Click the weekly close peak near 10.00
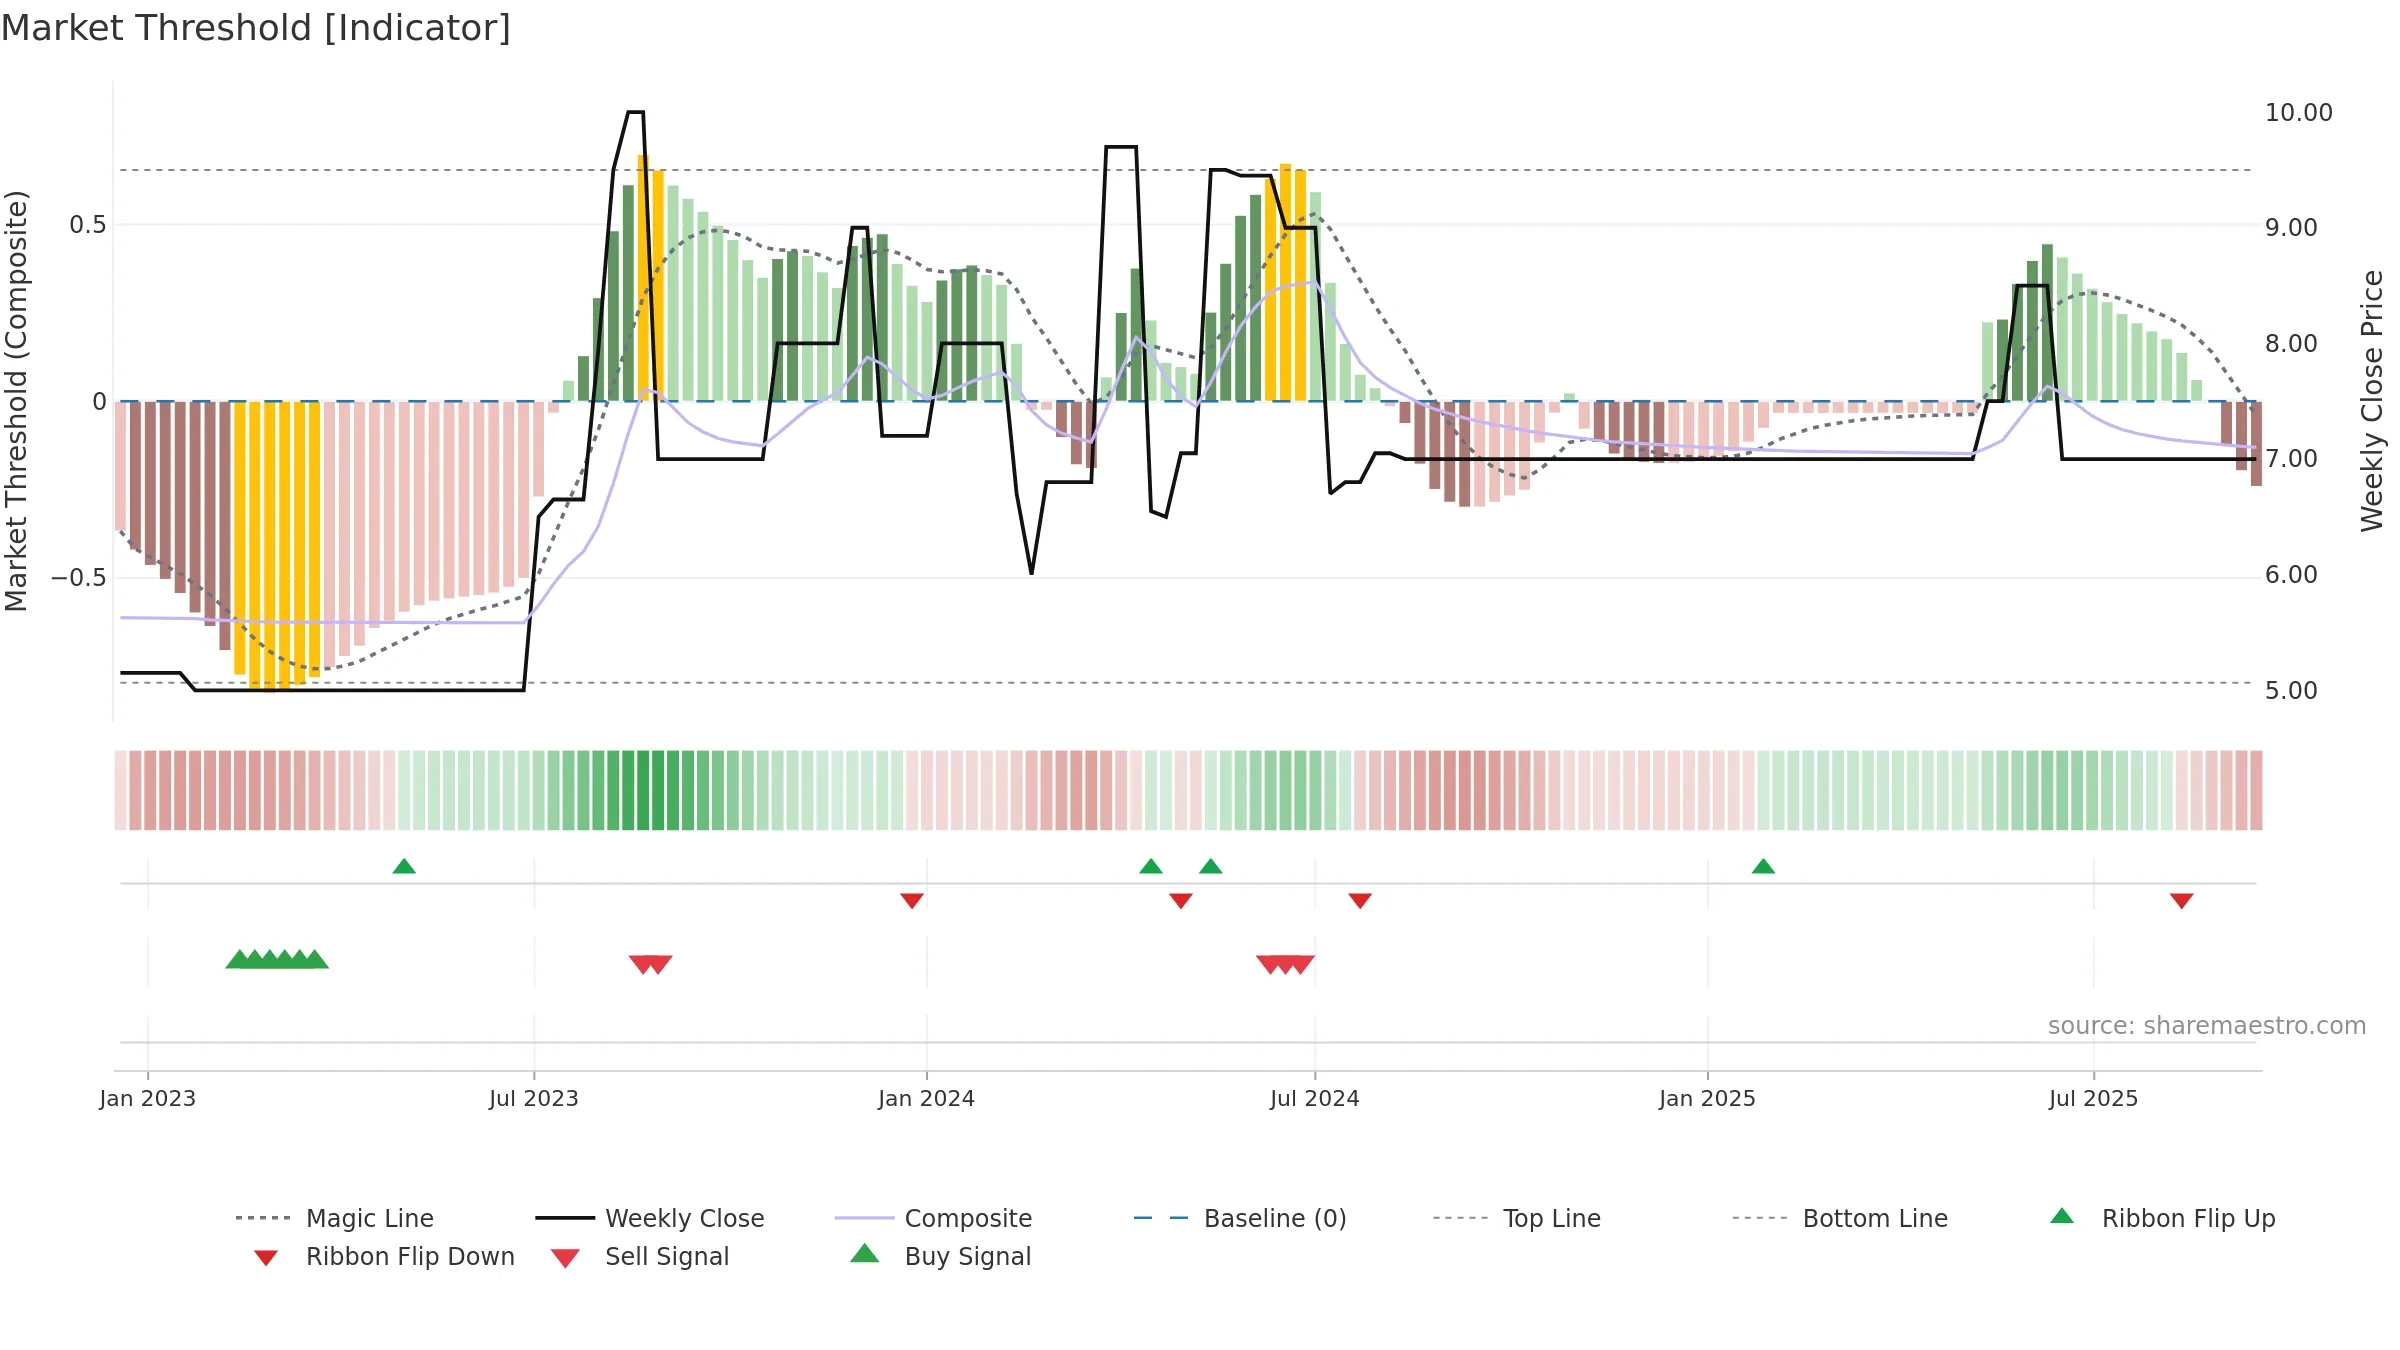 (635, 112)
